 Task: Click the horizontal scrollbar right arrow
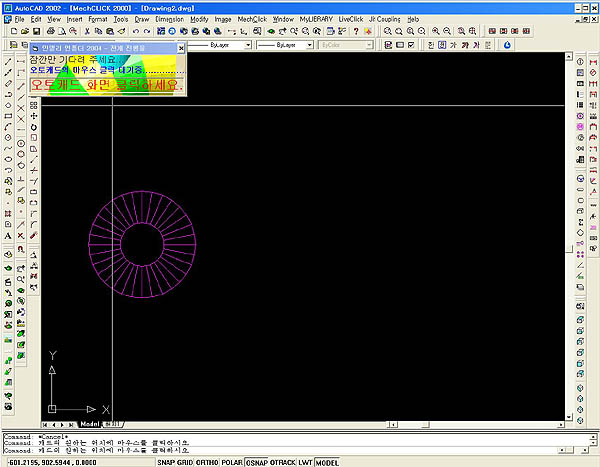click(x=561, y=425)
